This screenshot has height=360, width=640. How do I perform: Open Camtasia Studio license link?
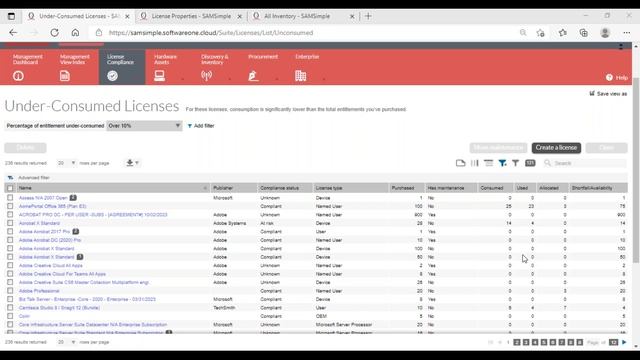pos(59,308)
